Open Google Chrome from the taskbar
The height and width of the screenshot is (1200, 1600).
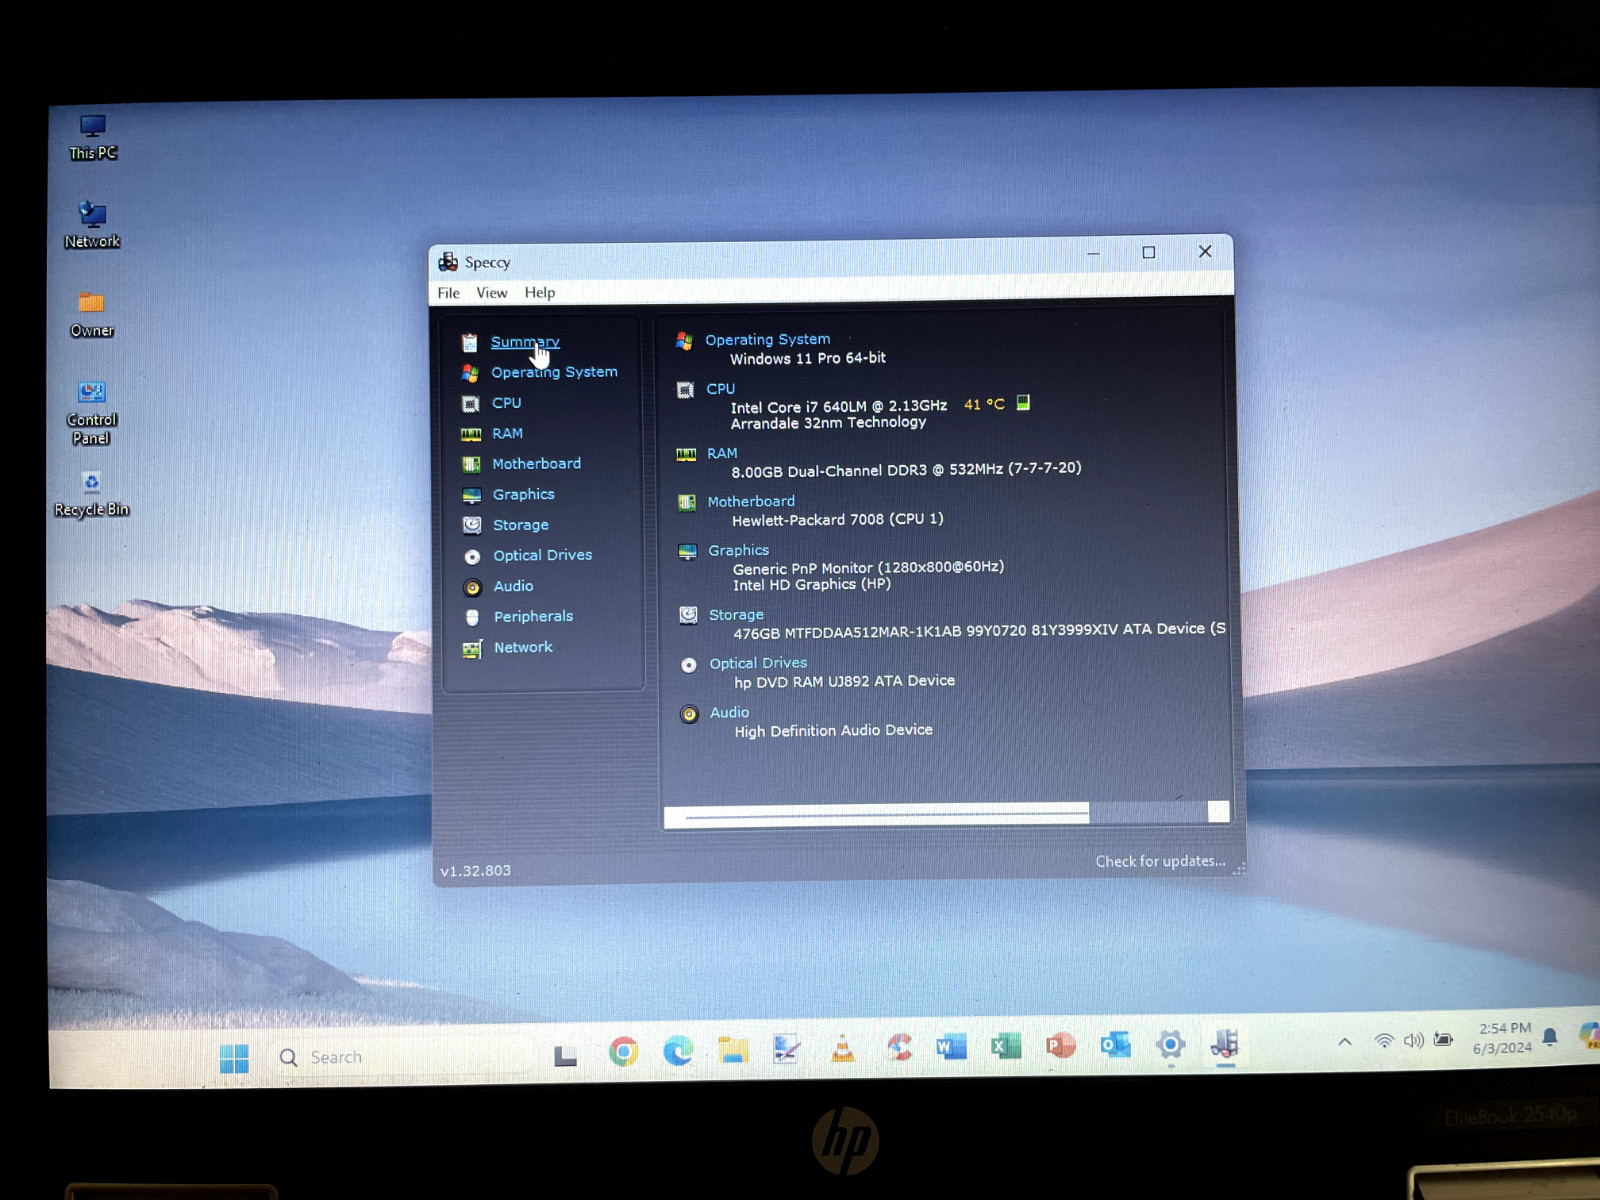[x=623, y=1051]
